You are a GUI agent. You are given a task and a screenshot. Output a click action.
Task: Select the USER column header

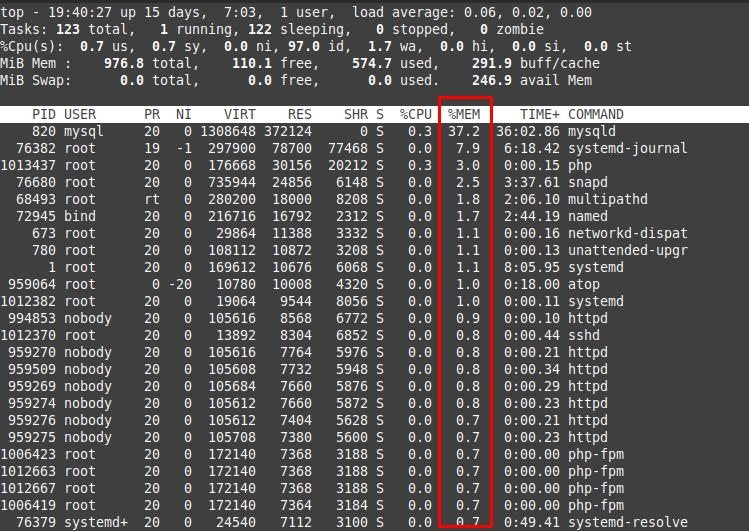(x=80, y=114)
